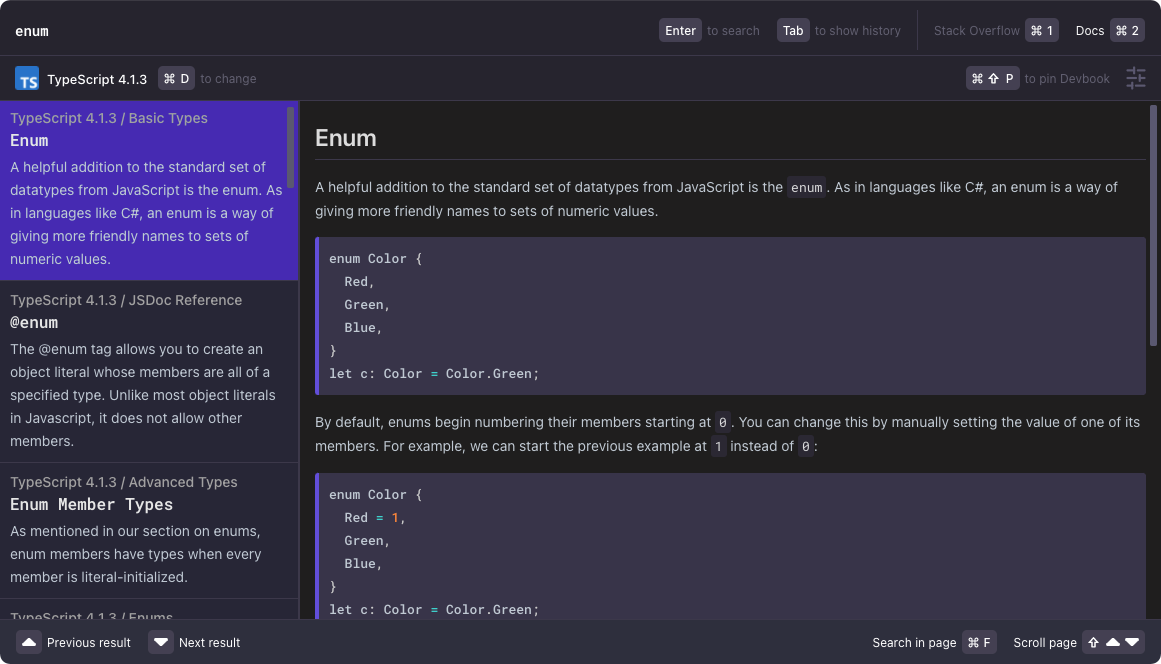Click the ⌘⇧P pin Devbook shortcut
1161x664 pixels.
click(x=992, y=78)
